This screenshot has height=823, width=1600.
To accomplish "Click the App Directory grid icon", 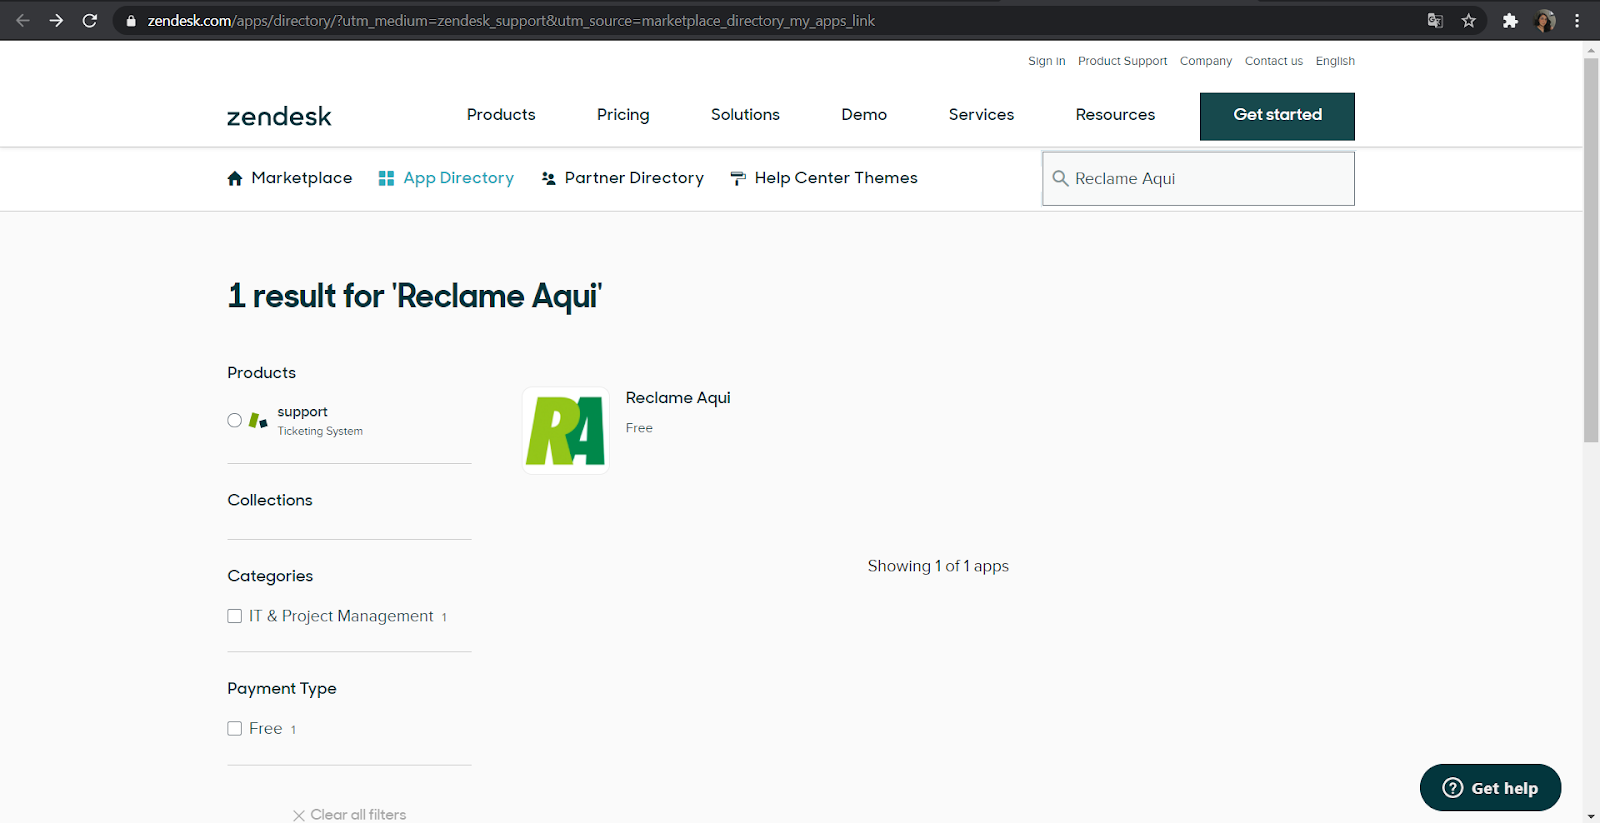I will point(386,178).
